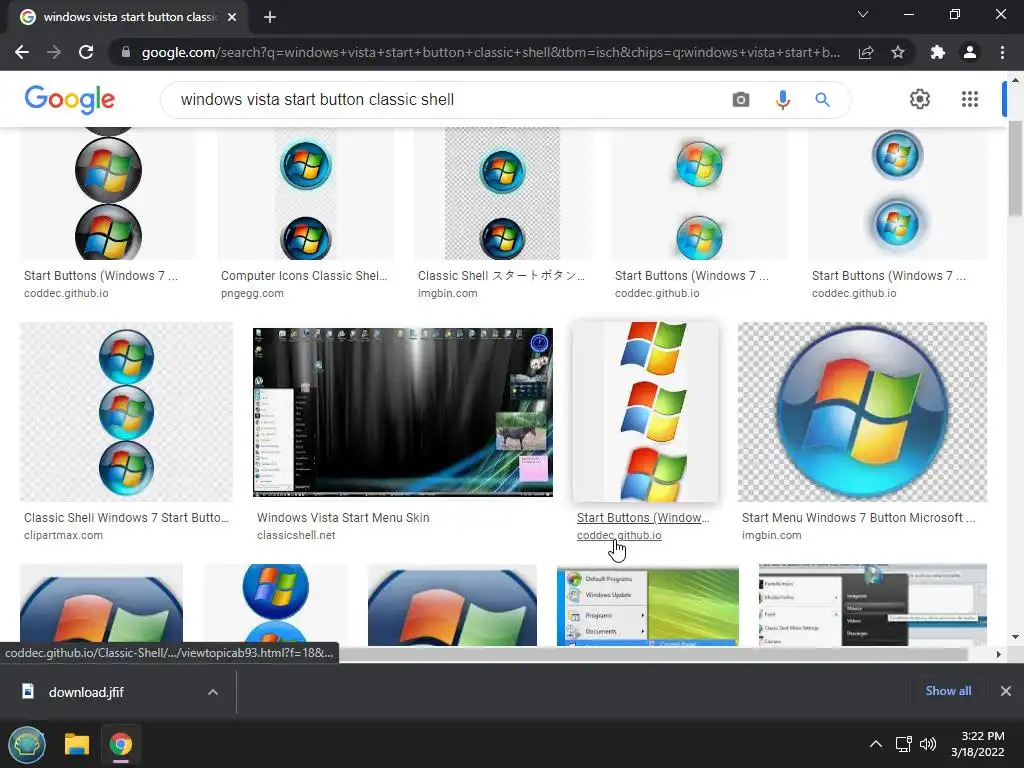1024x768 pixels.
Task: Open the three-flag Start Buttons thumbnail
Action: point(645,412)
